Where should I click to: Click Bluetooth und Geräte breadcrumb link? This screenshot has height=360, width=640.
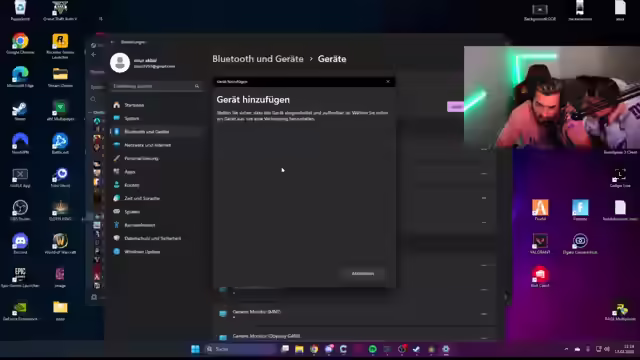click(x=258, y=59)
